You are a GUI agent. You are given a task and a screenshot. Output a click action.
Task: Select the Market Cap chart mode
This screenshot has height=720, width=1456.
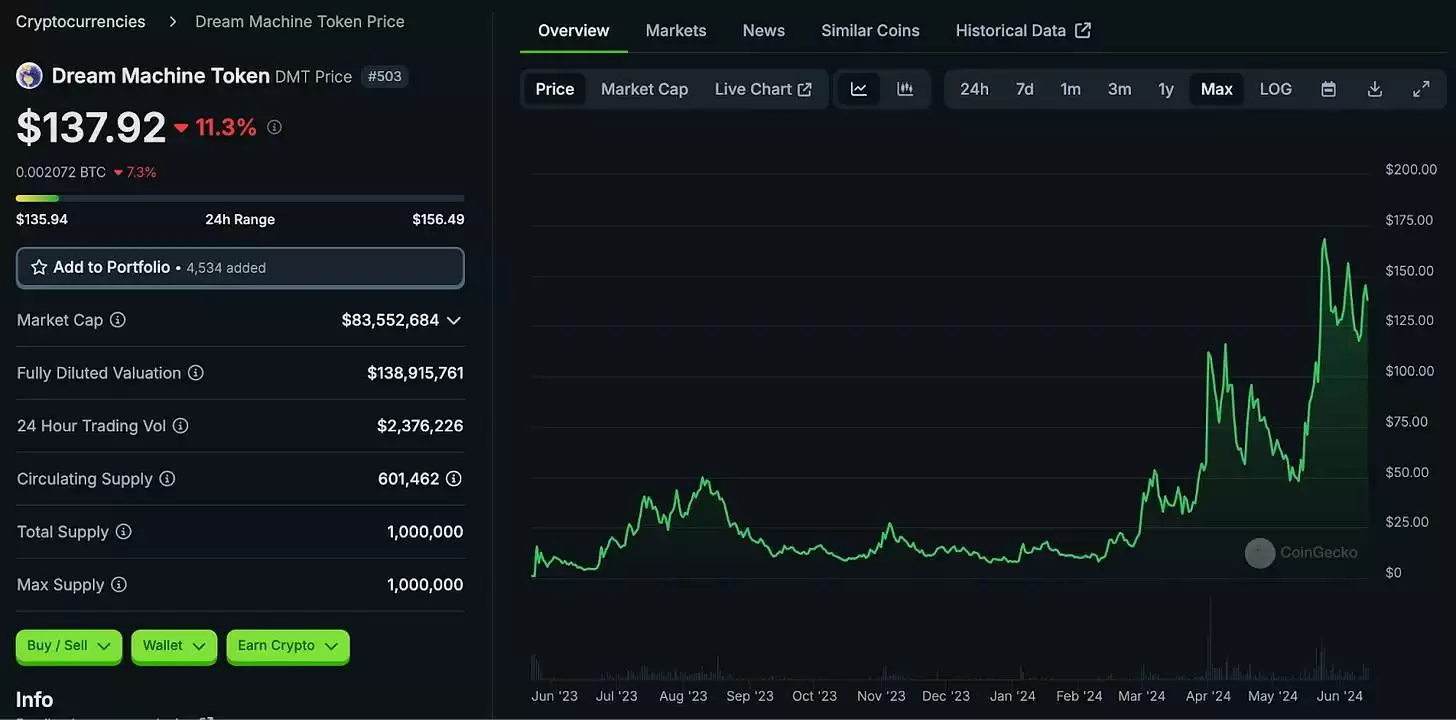pos(644,89)
